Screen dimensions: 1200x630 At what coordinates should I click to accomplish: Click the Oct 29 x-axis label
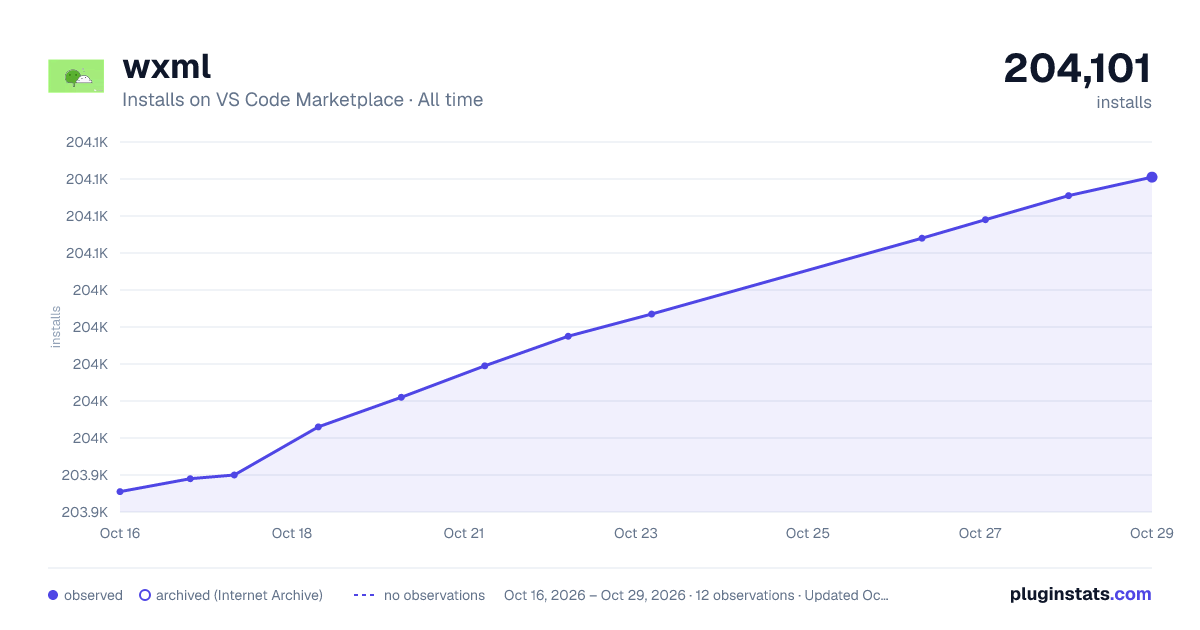tap(1151, 533)
